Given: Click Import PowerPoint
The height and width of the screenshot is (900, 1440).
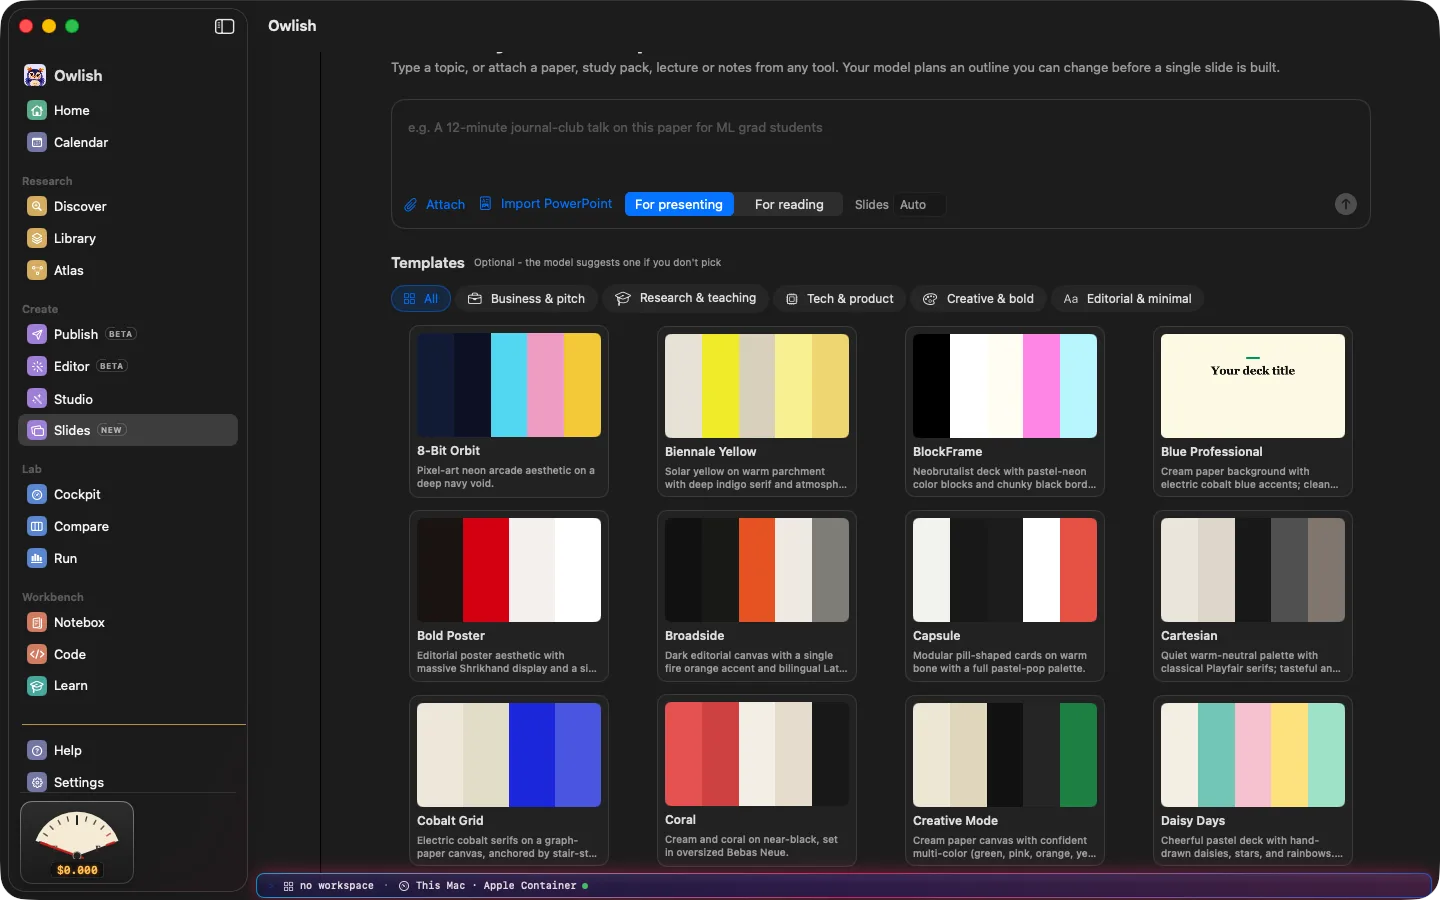Looking at the screenshot, I should pyautogui.click(x=546, y=204).
